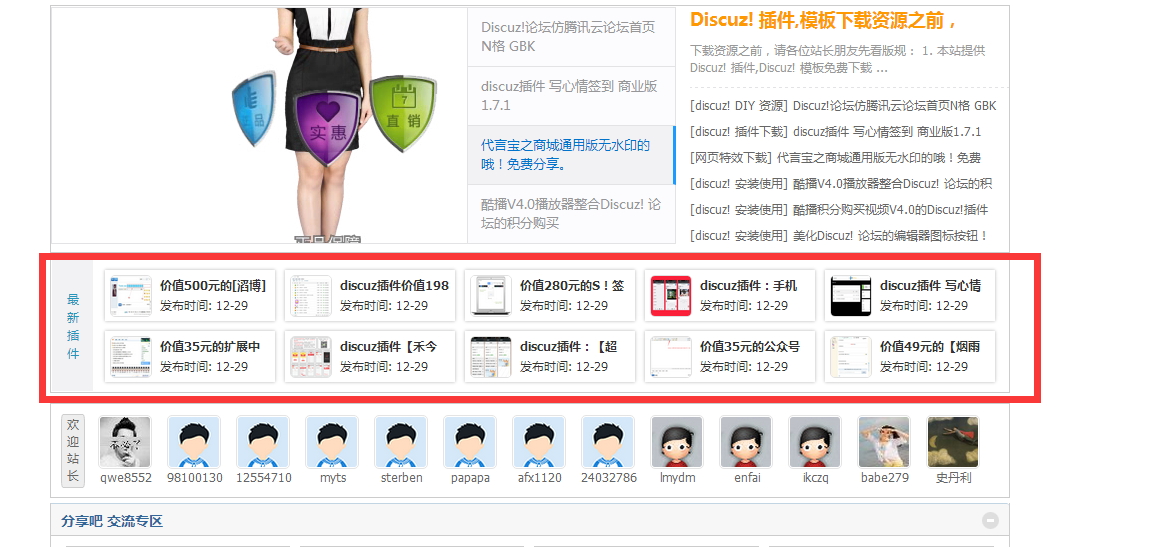
Task: Collapse the 分享吧 交流专区 section
Action: (990, 521)
